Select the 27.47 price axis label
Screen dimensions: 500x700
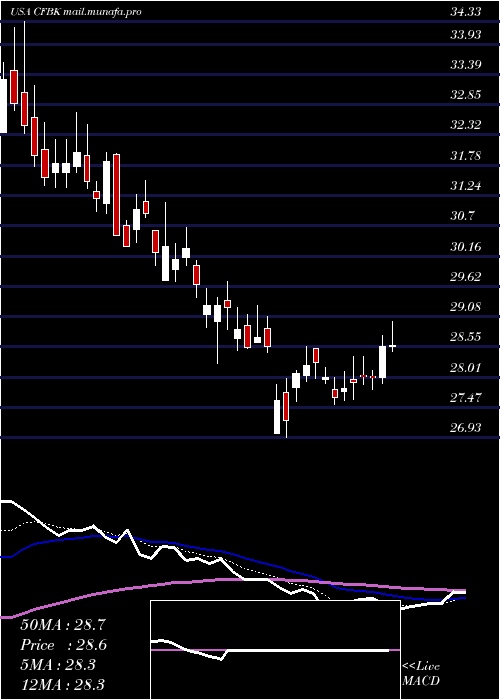coord(466,397)
